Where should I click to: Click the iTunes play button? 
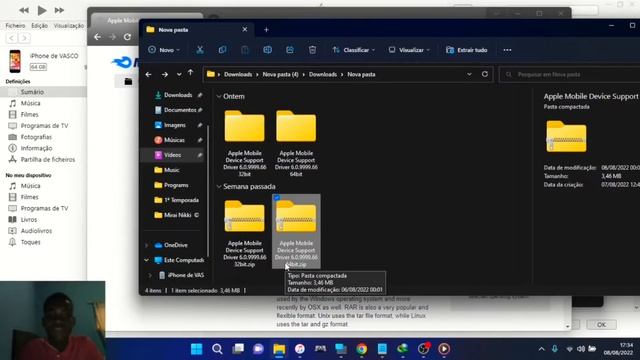[x=42, y=10]
